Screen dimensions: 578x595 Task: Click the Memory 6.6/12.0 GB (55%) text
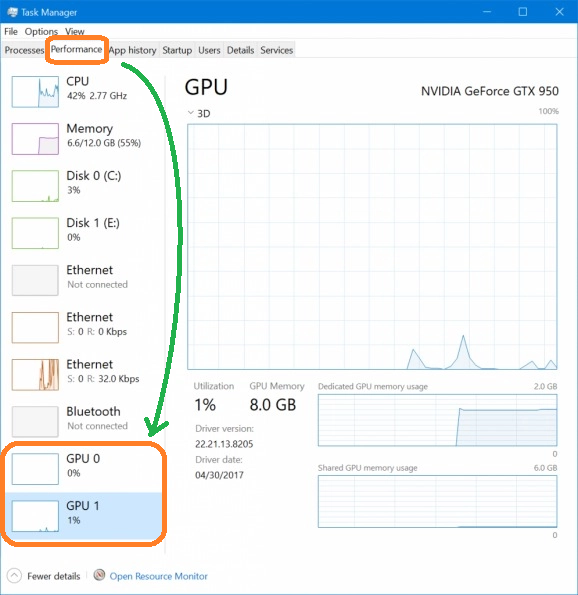point(104,143)
